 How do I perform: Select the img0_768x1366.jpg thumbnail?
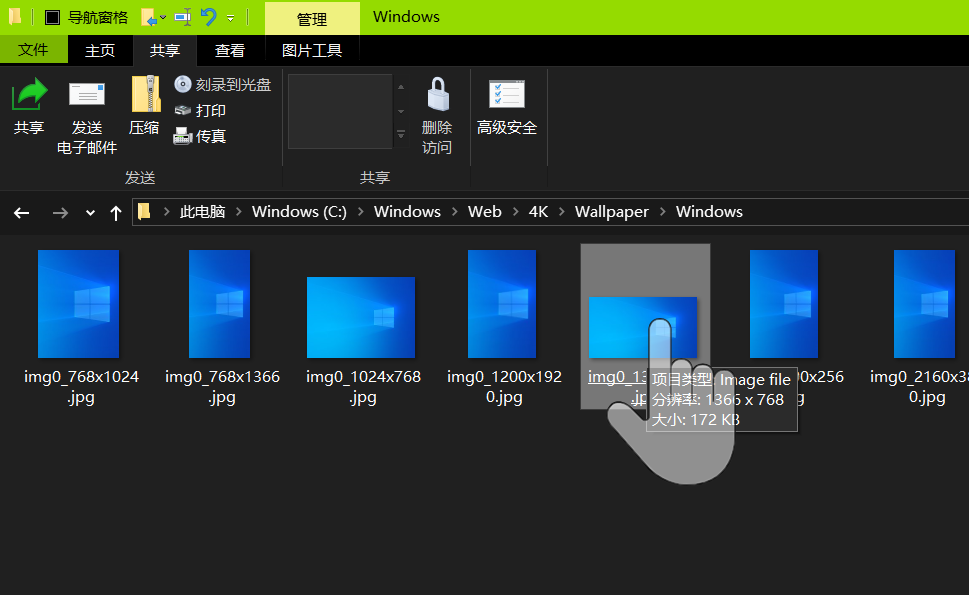pos(219,304)
